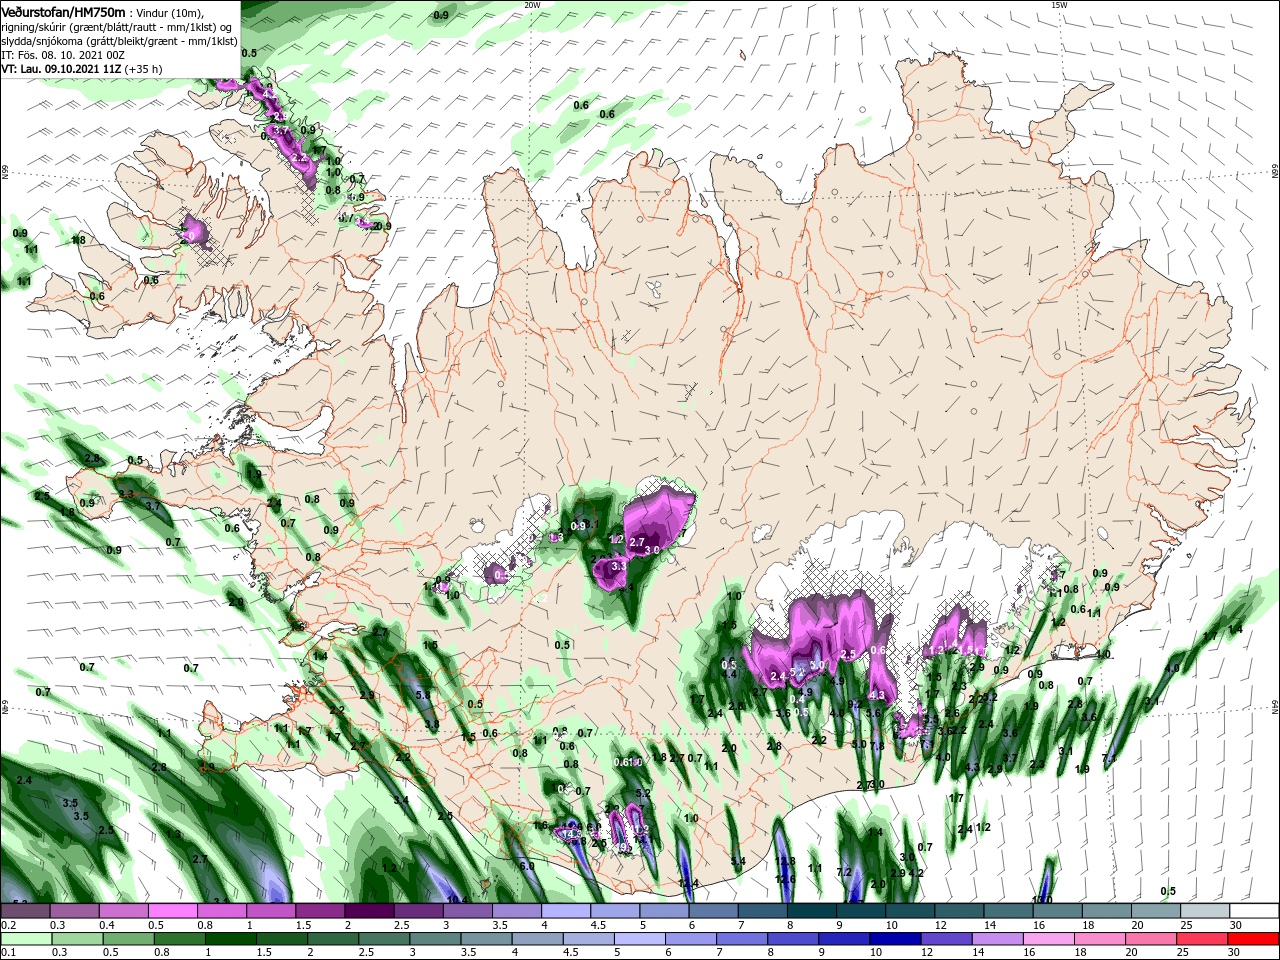Click the 'Vindur (10m)' label in header
The height and width of the screenshot is (960, 1280).
click(170, 12)
